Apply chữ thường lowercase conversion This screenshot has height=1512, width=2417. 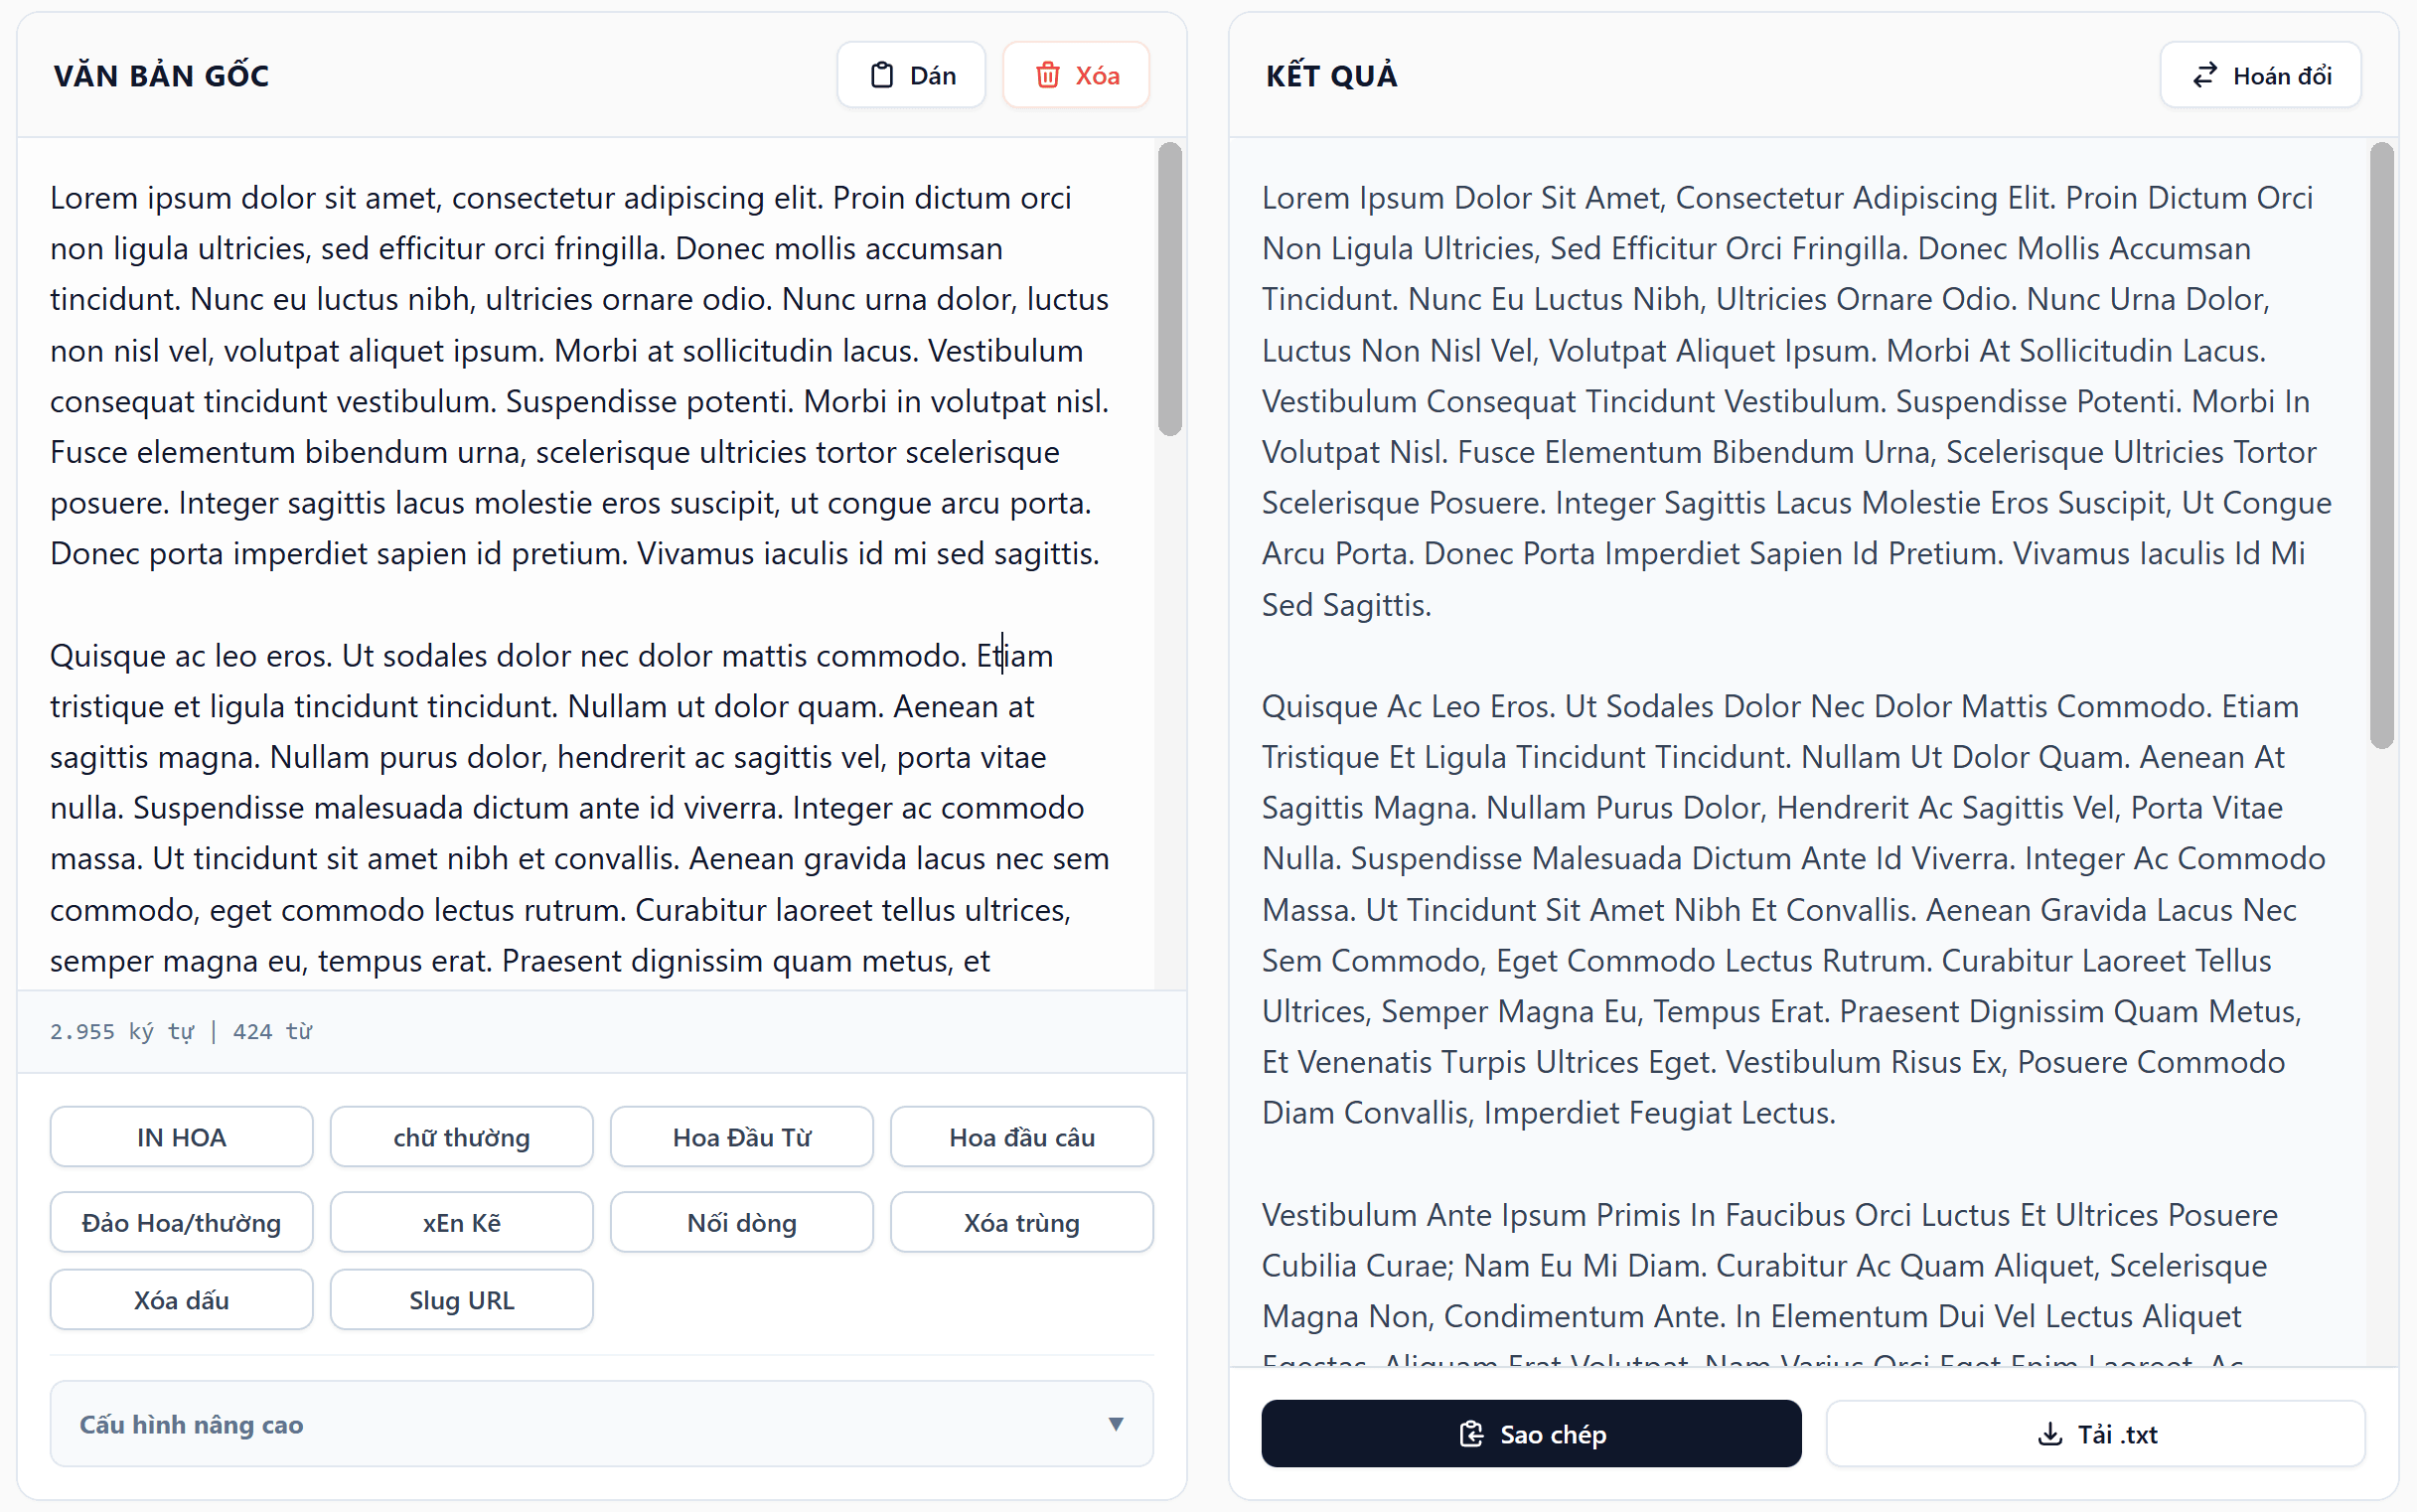point(461,1137)
